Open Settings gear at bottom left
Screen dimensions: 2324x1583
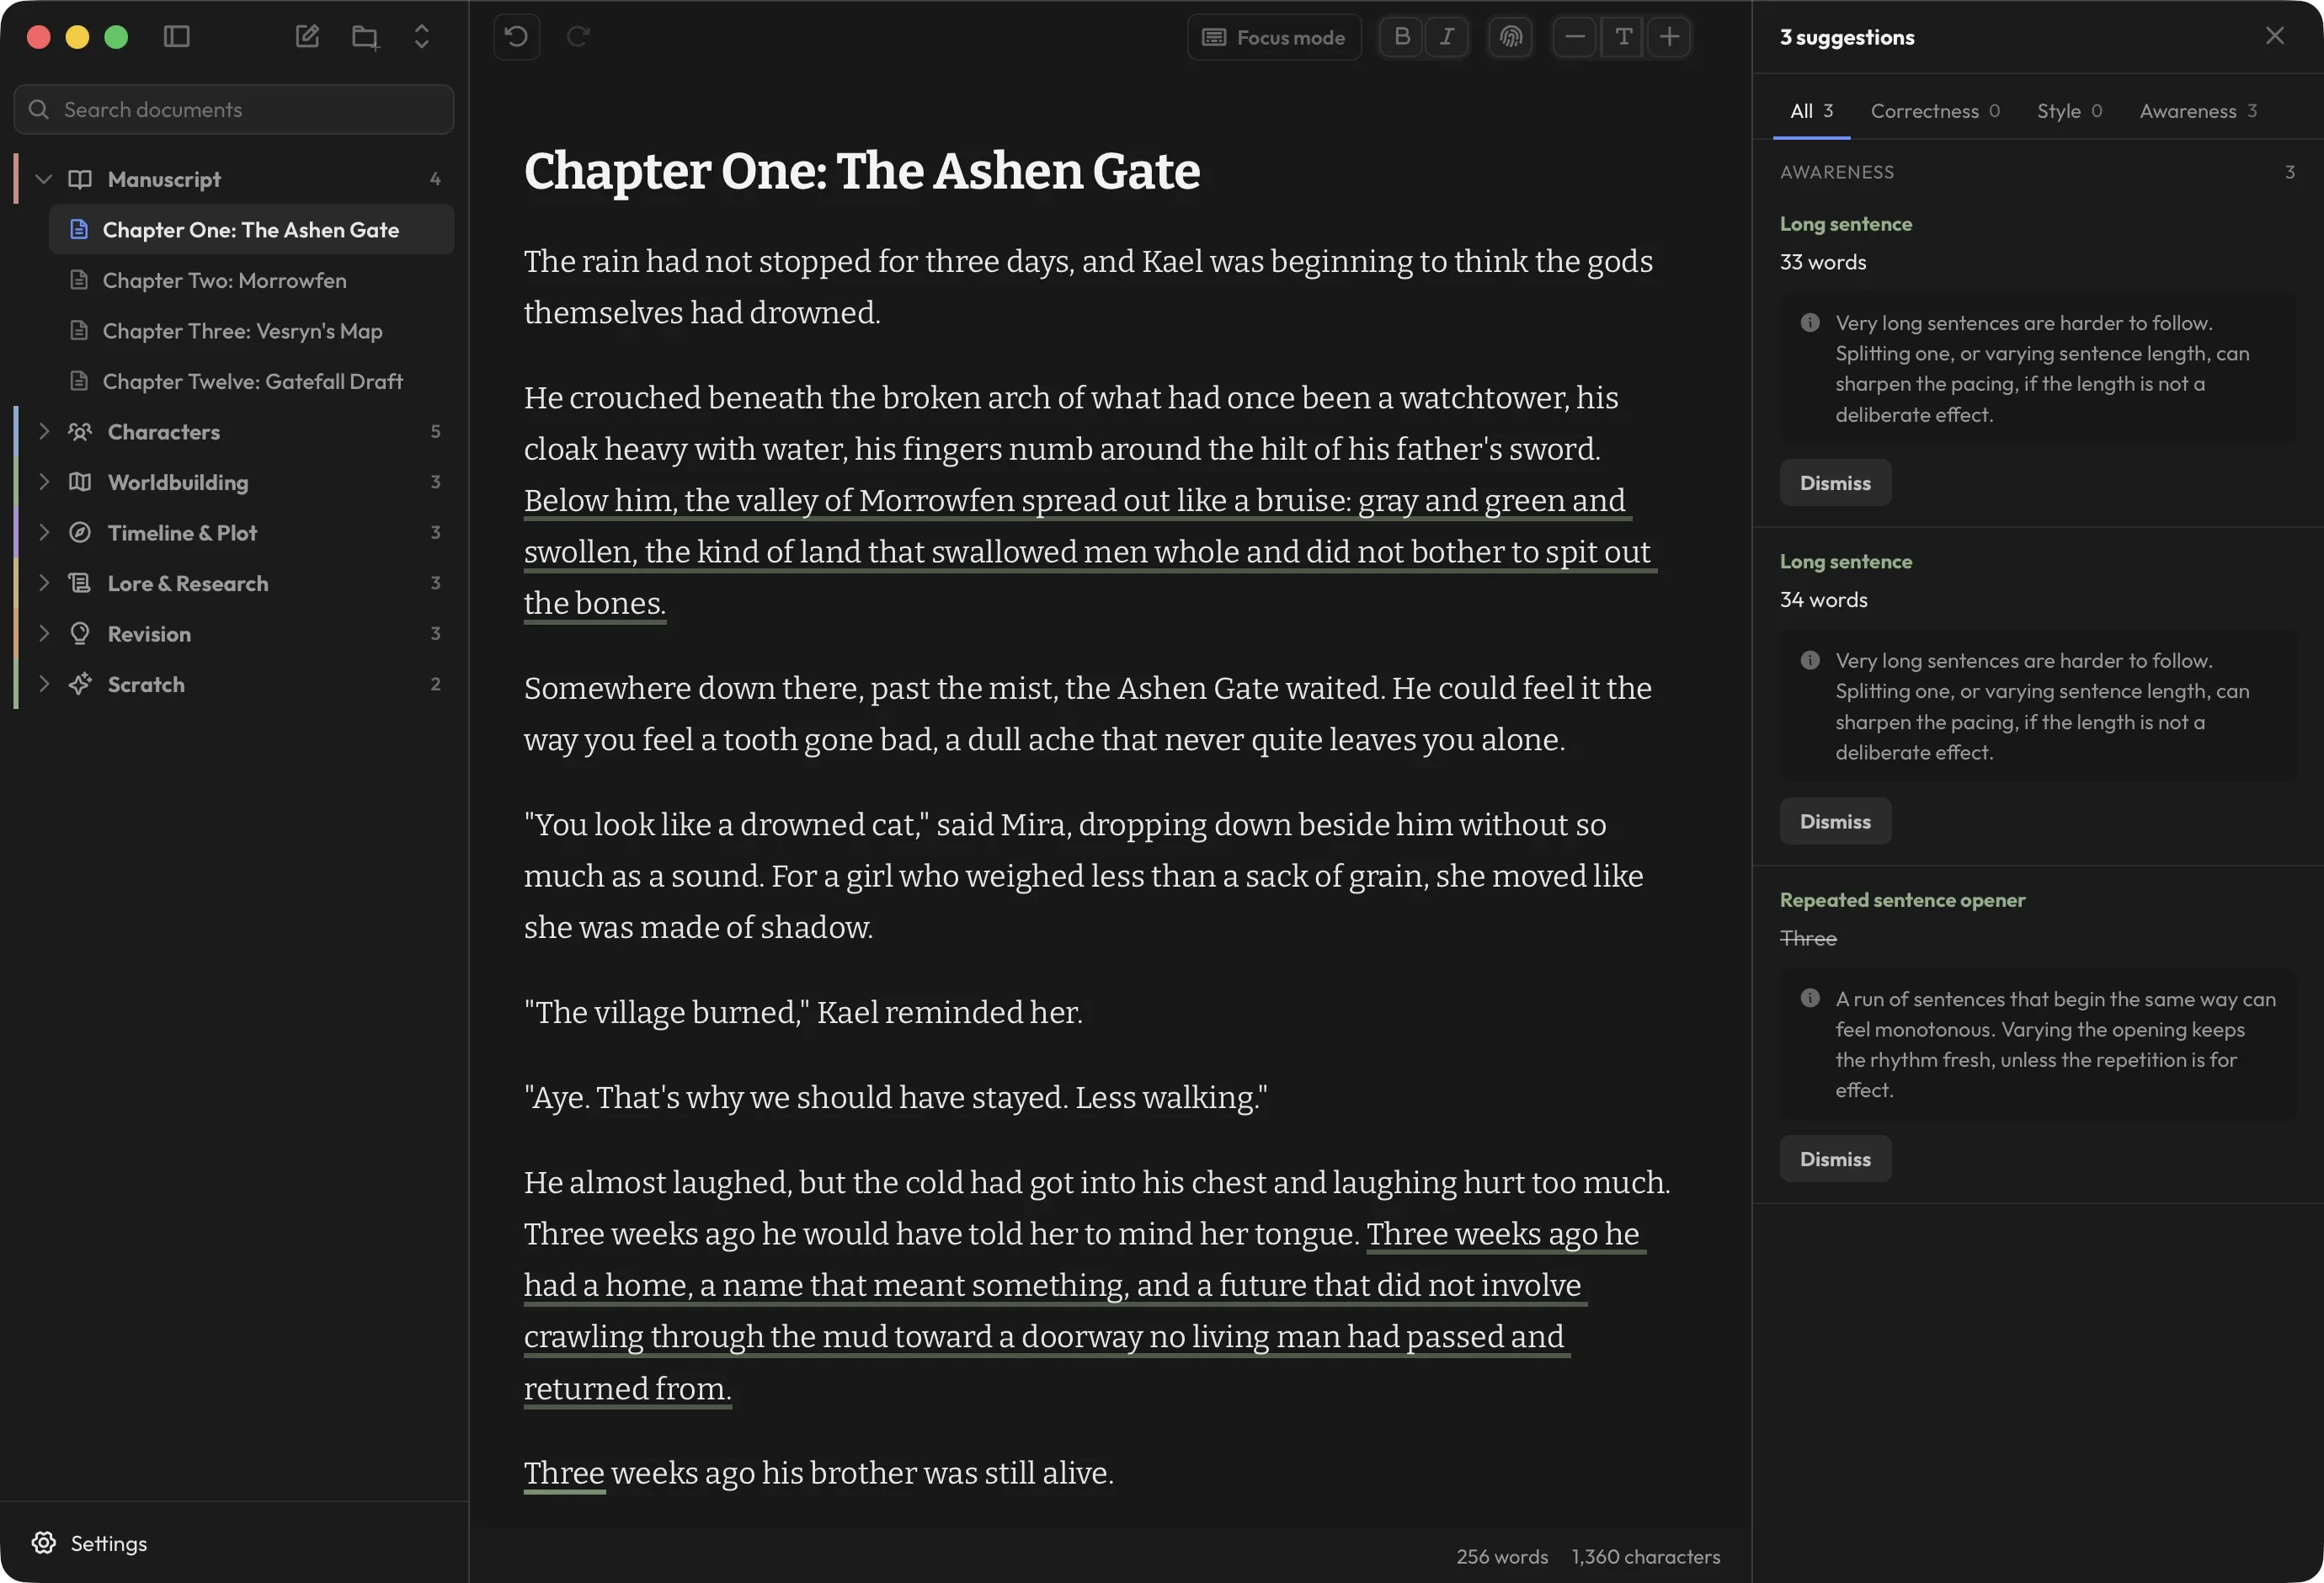[x=43, y=1542]
